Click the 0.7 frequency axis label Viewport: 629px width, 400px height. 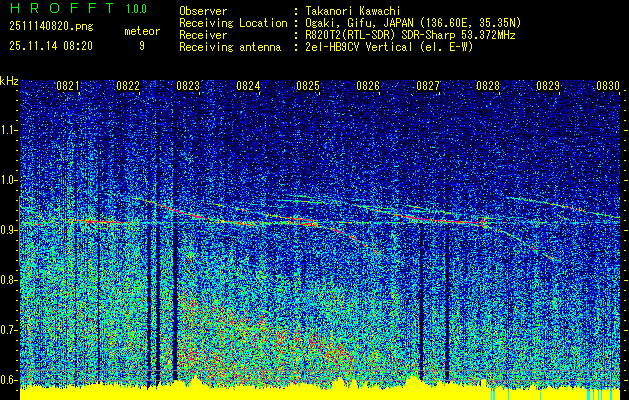pos(9,330)
